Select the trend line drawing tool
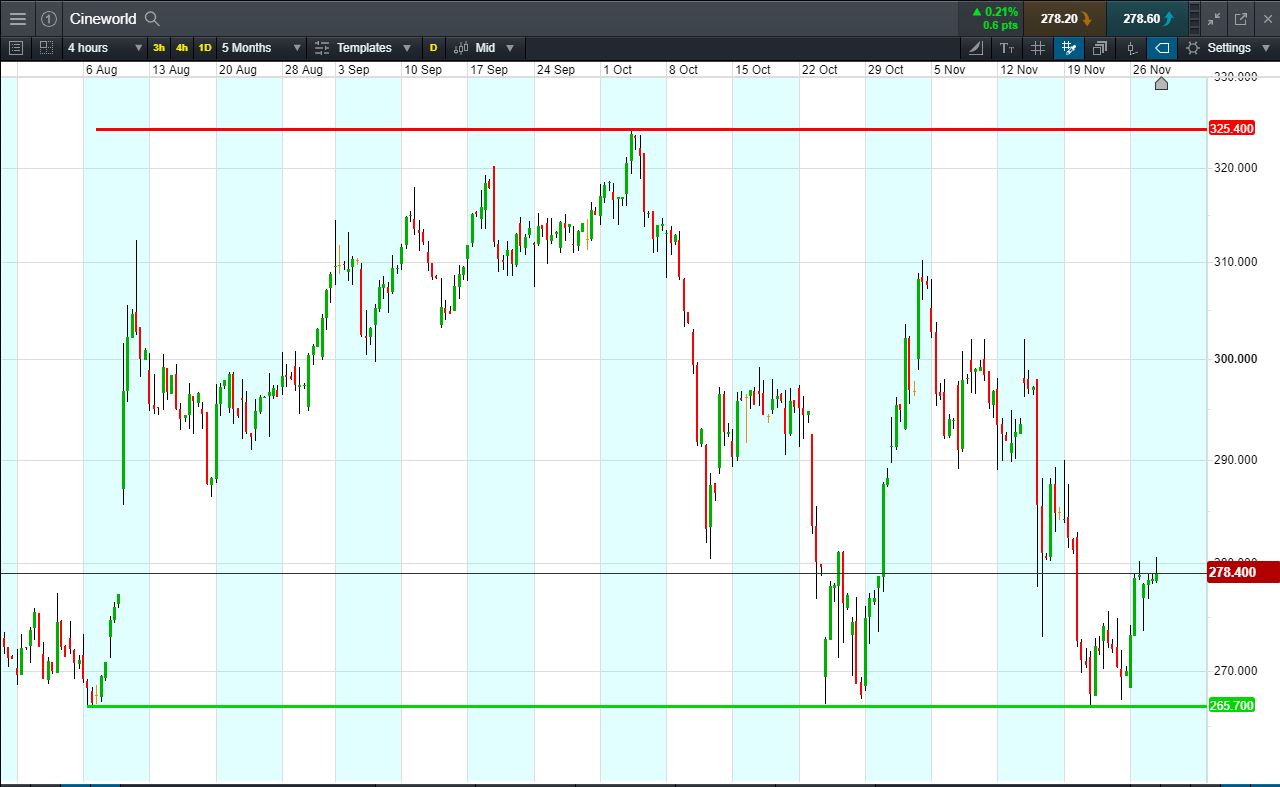Screen dimensions: 1280x787 [977, 47]
